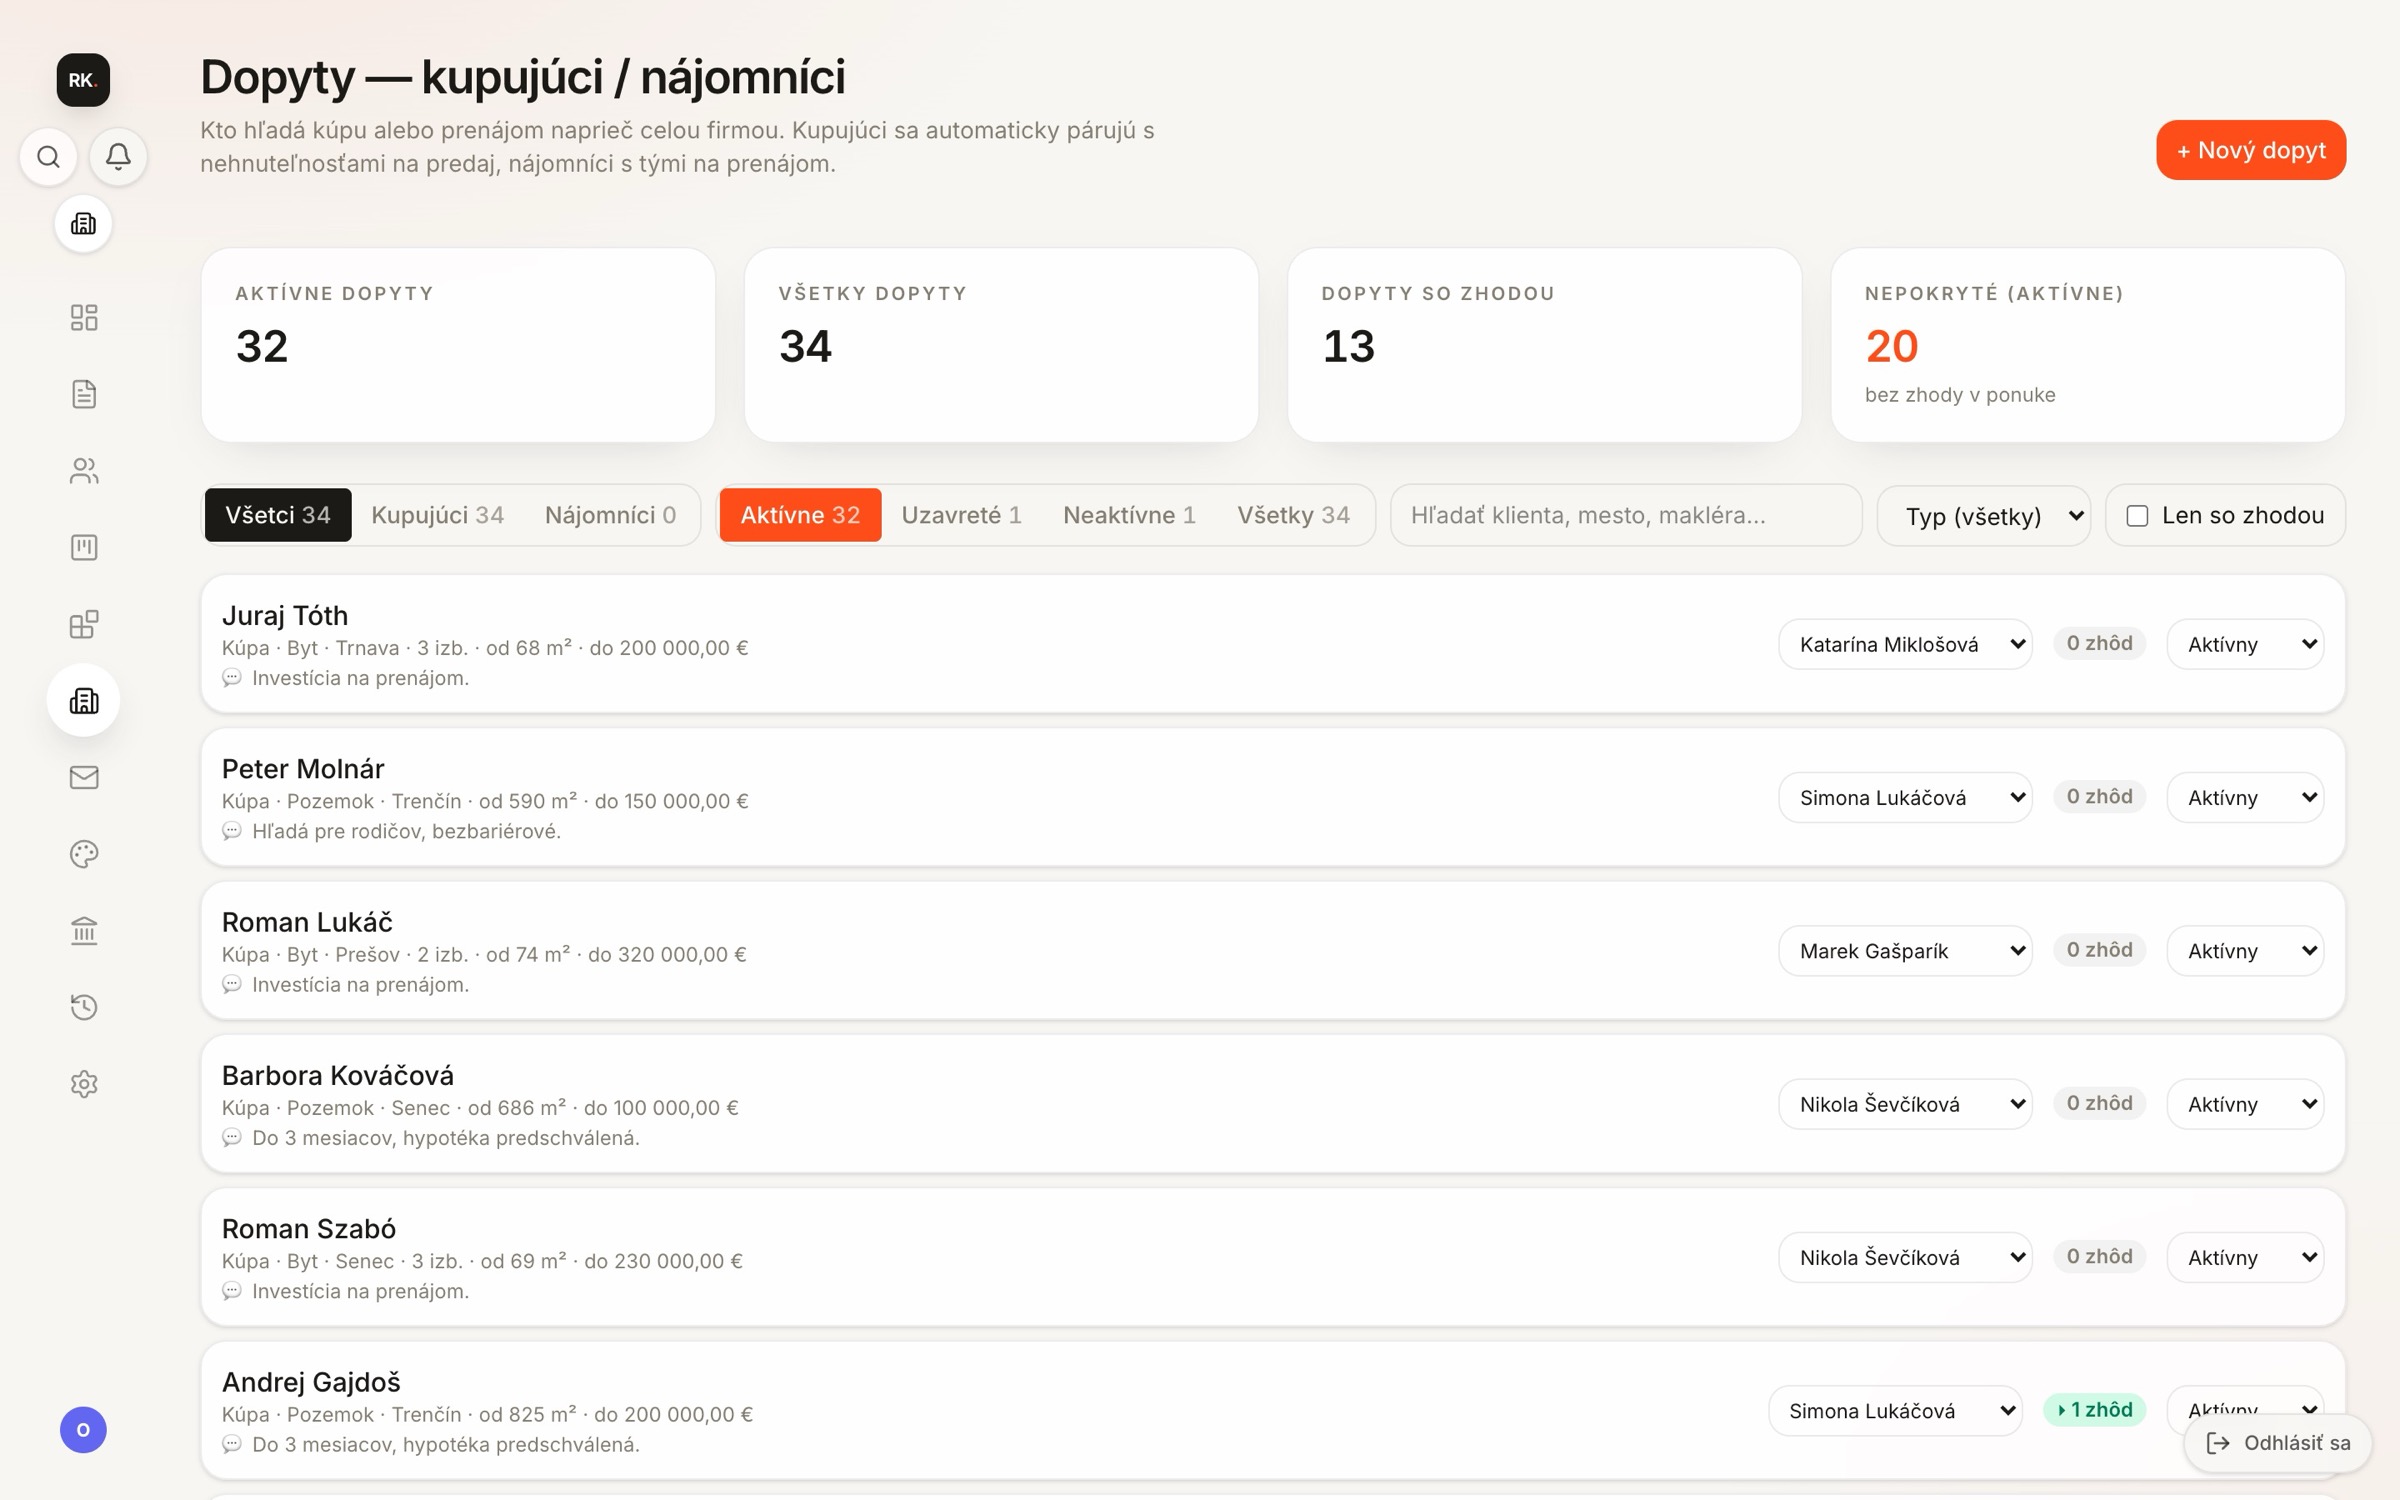The height and width of the screenshot is (1500, 2400).
Task: Click the building icon below the search button
Action: pos(83,223)
